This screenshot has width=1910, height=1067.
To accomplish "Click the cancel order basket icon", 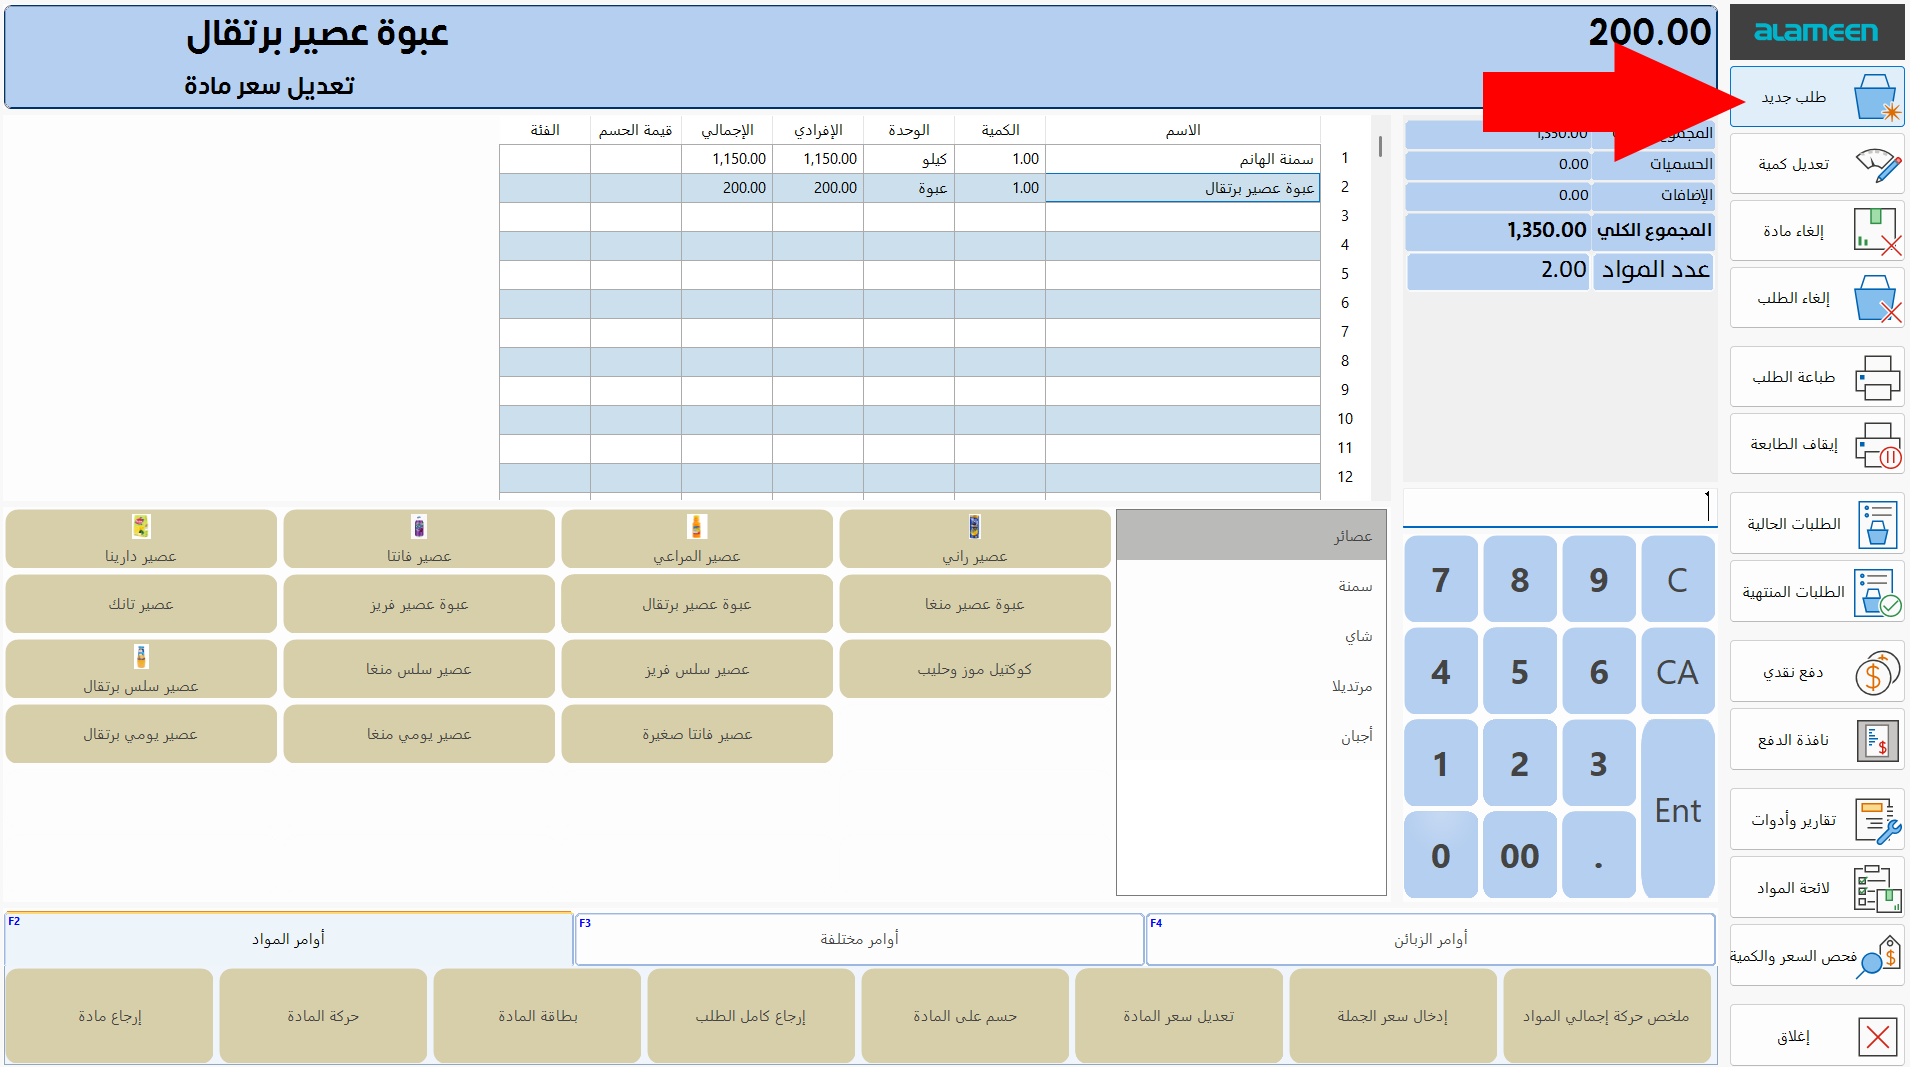I will (1877, 298).
